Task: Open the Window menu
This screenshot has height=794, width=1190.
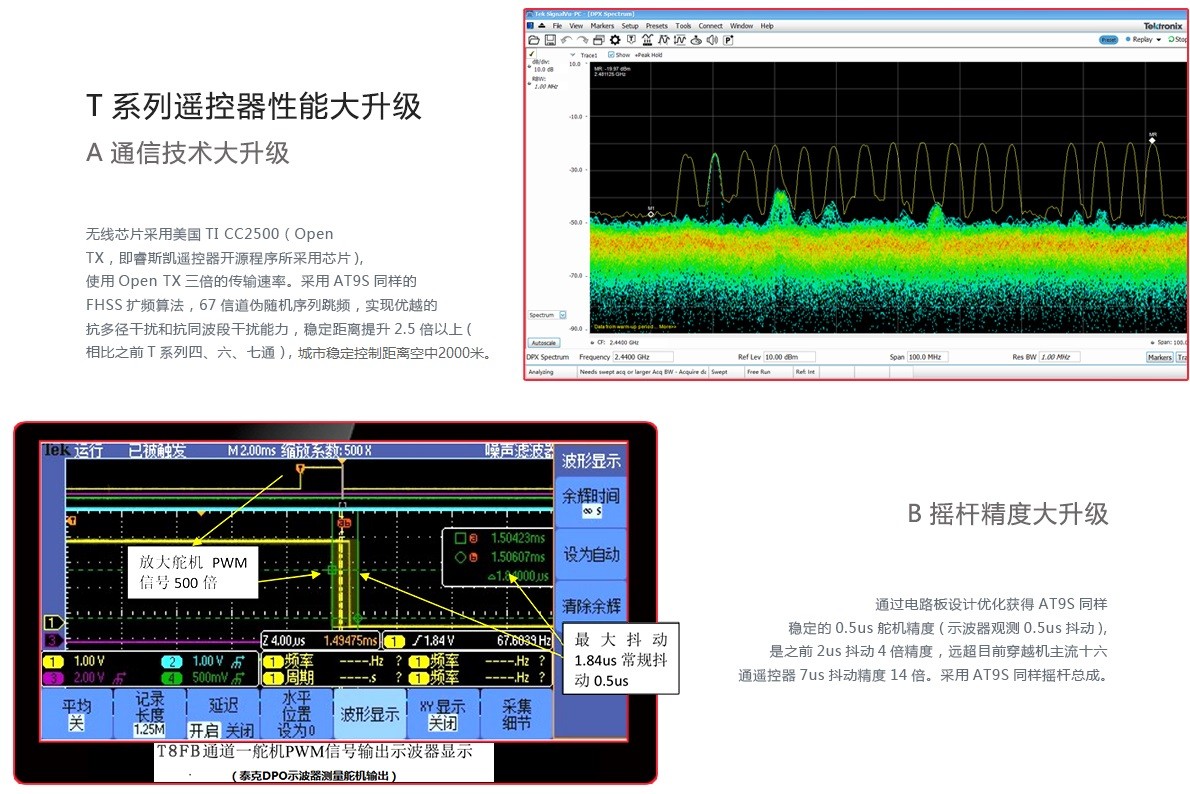Action: tap(741, 26)
